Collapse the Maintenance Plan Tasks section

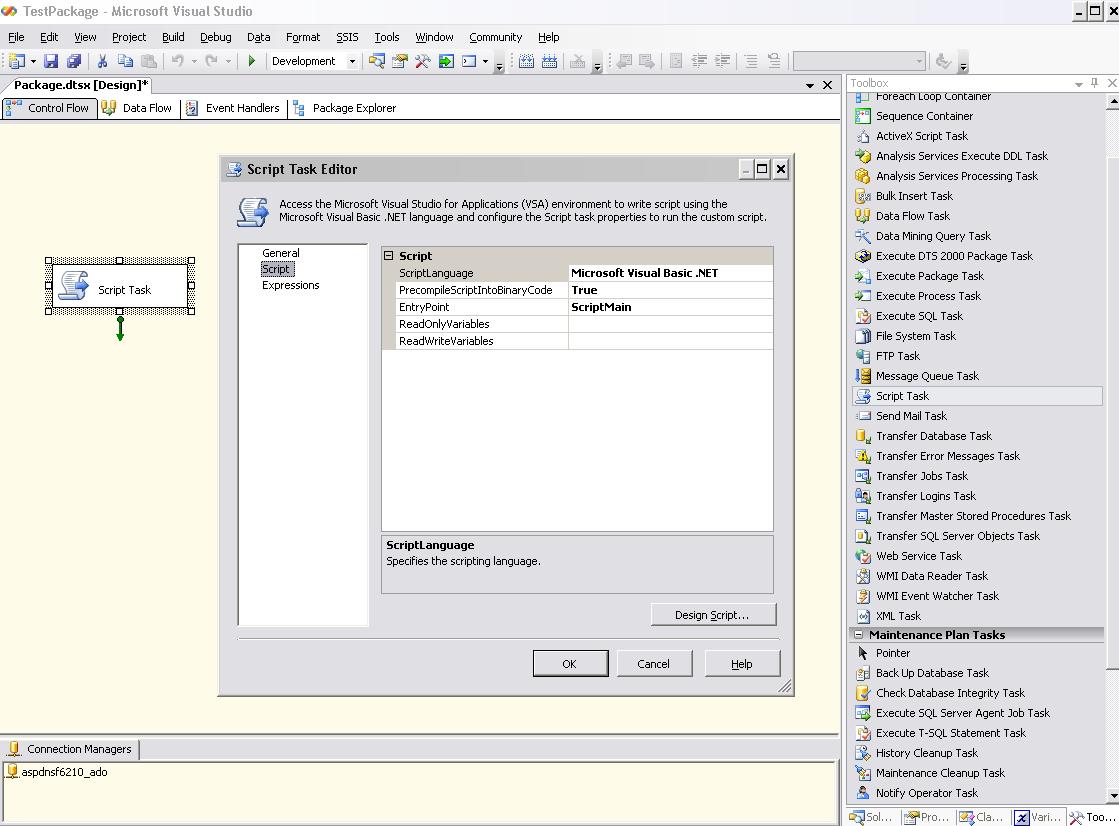click(x=858, y=635)
